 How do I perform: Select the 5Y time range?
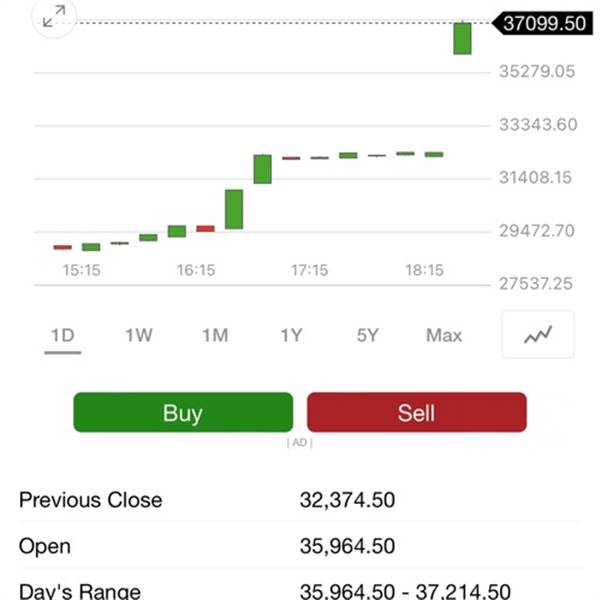coord(368,336)
